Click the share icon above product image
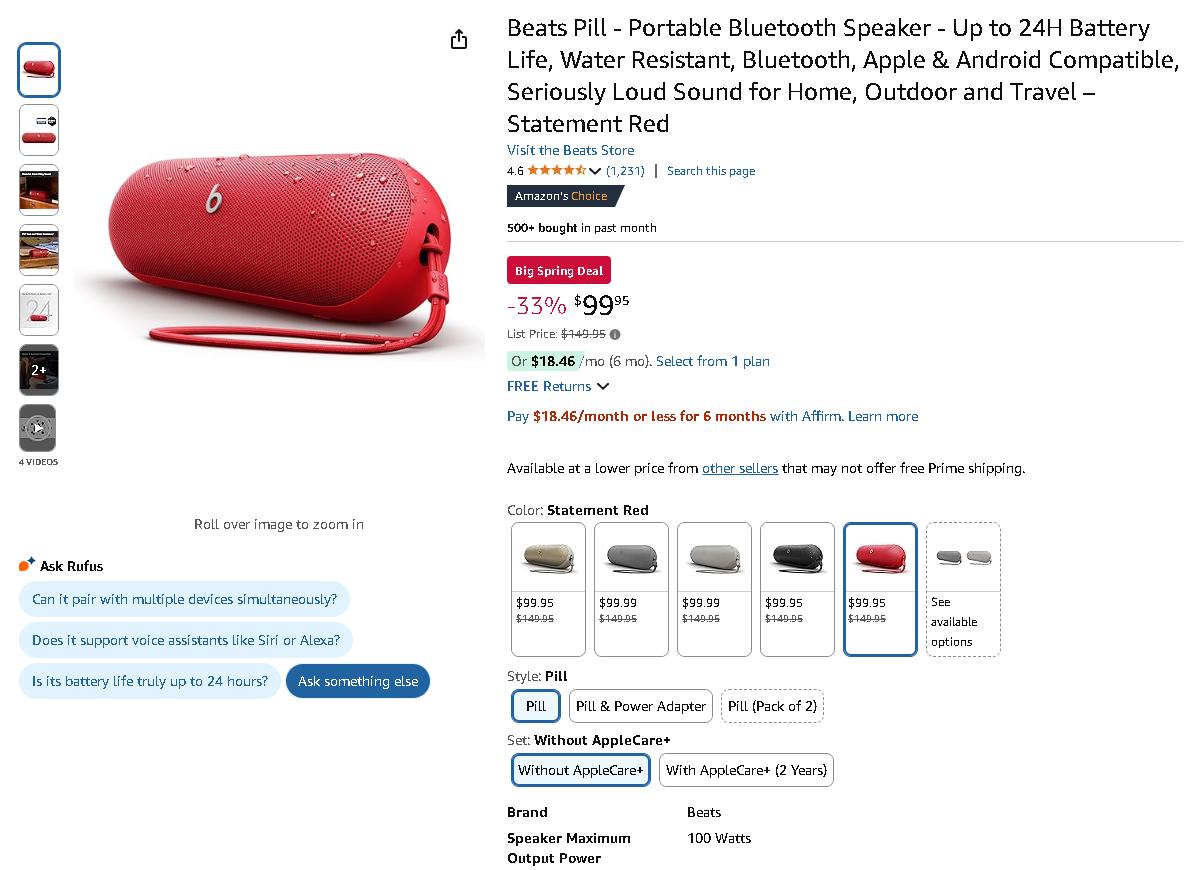Screen dimensions: 1189x870 pos(459,39)
